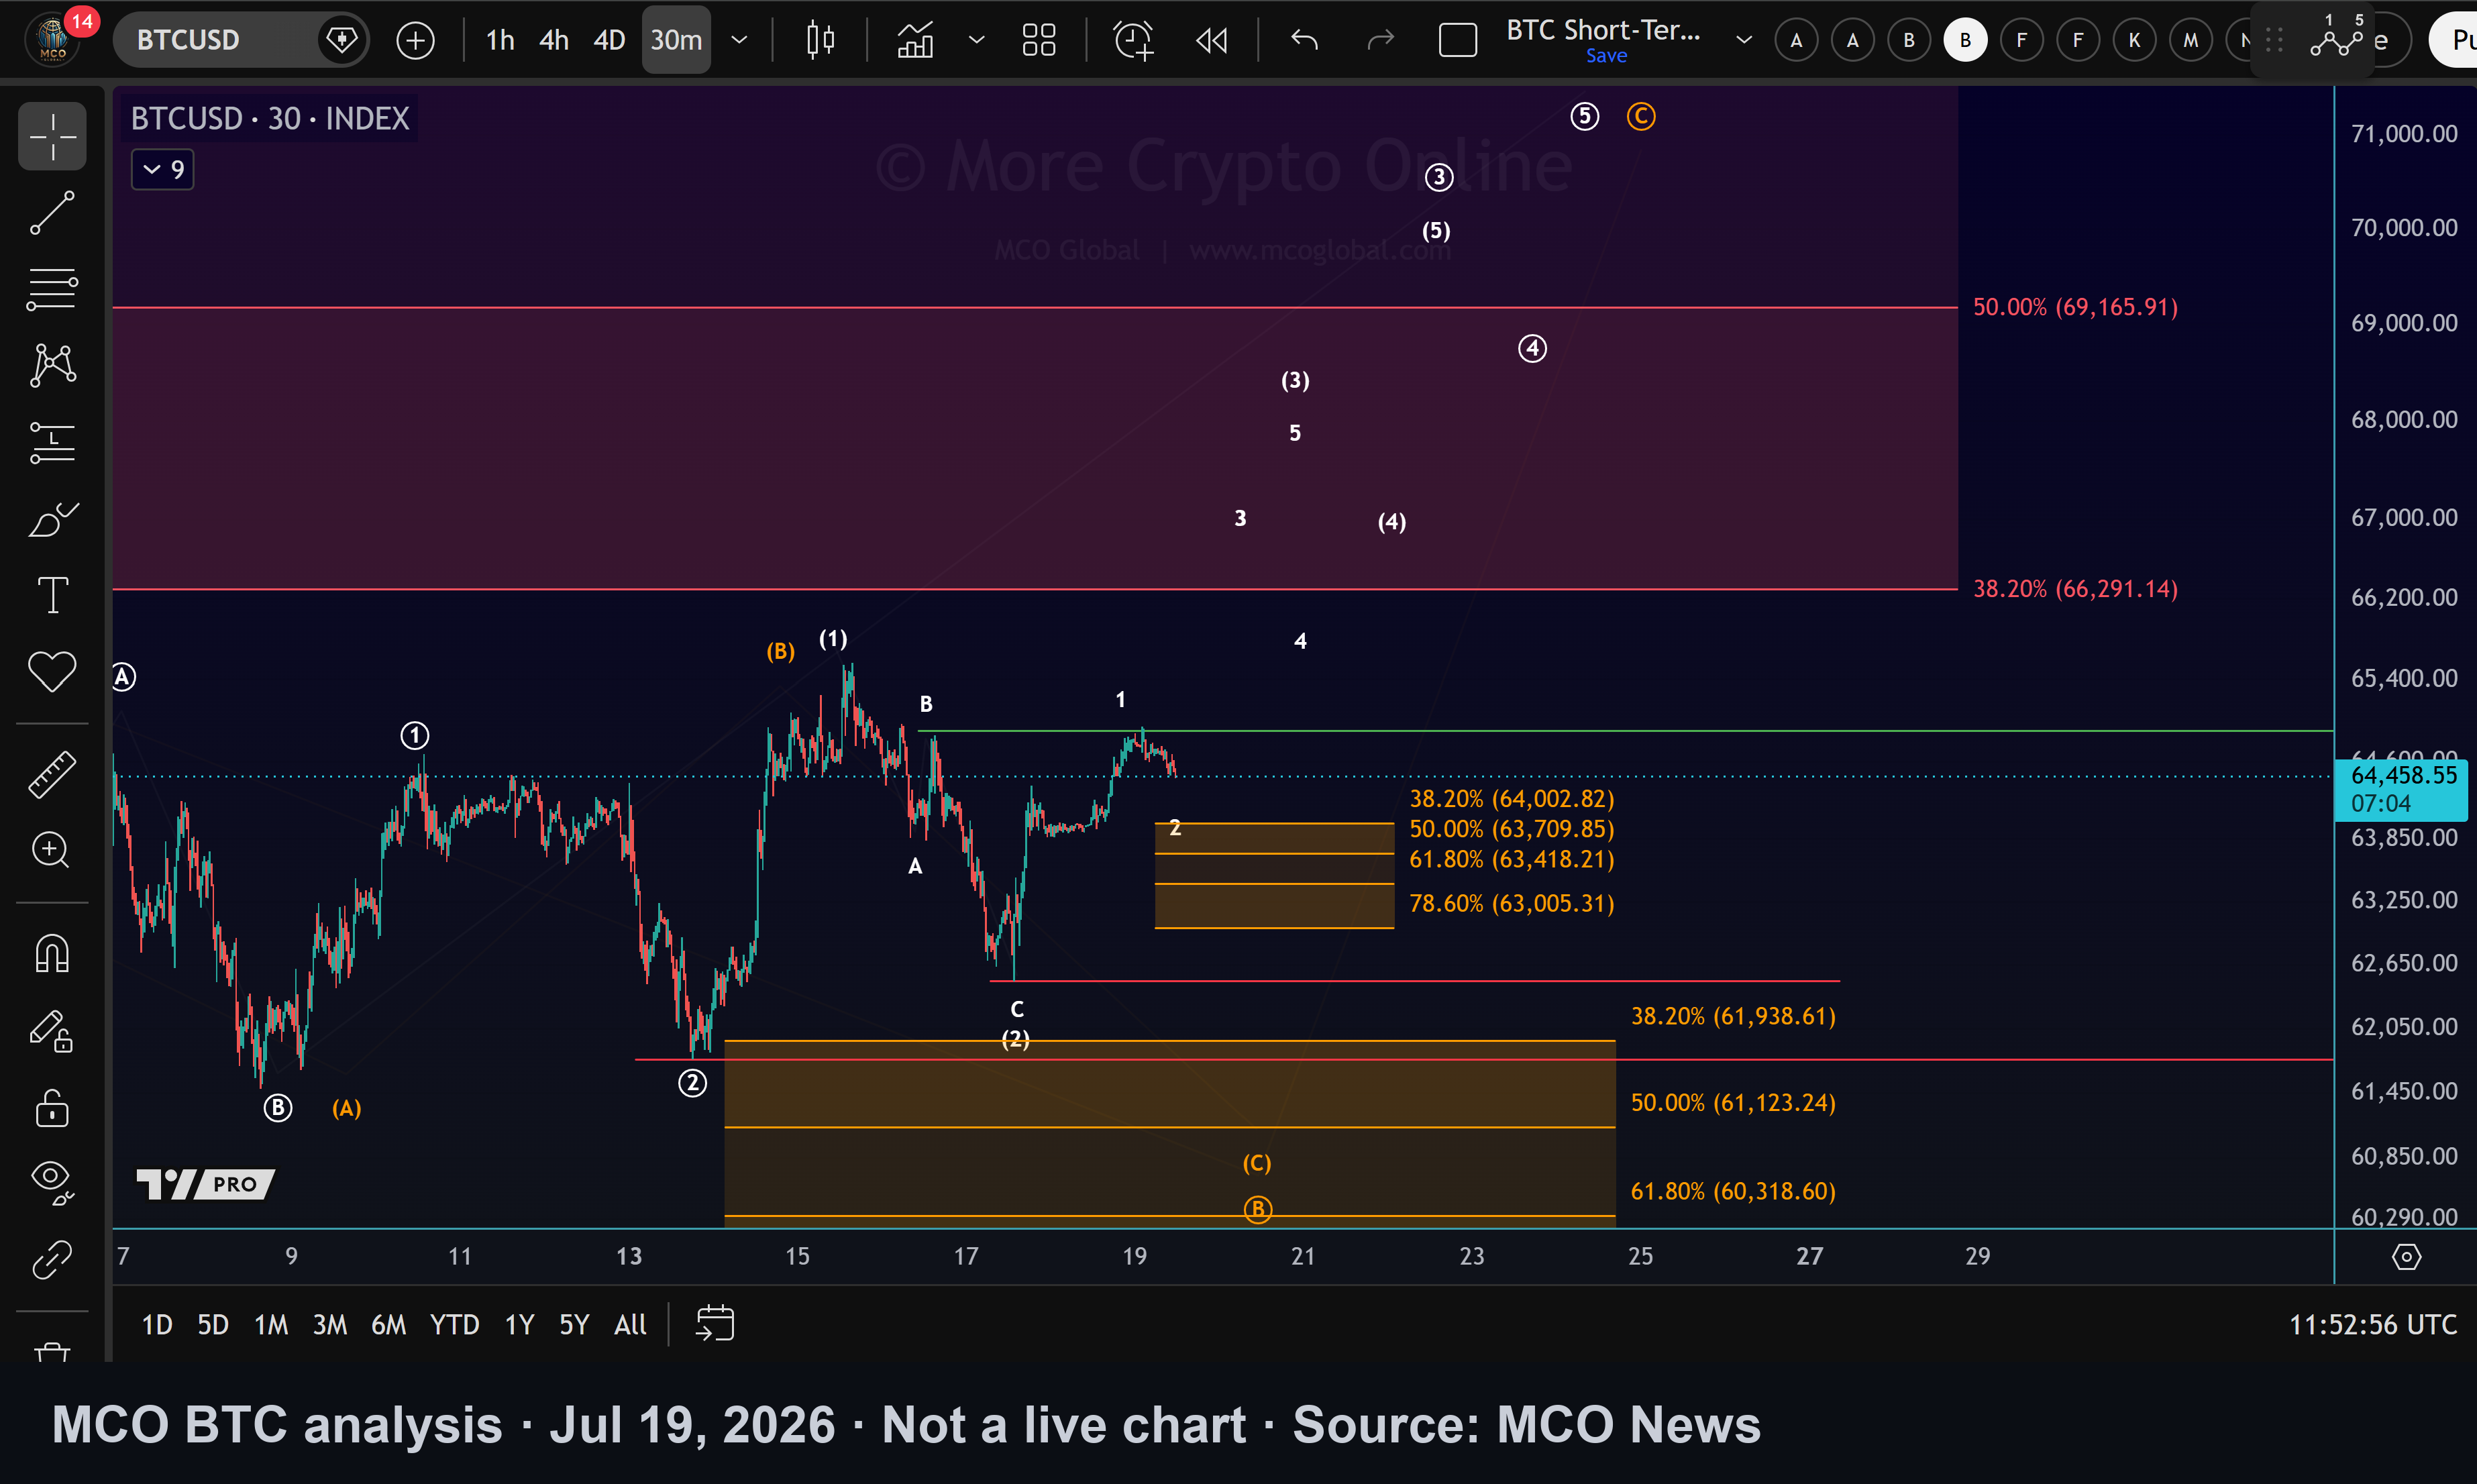Image resolution: width=2477 pixels, height=1484 pixels.
Task: Start bar replay with rewind icon
Action: pos(1211,40)
